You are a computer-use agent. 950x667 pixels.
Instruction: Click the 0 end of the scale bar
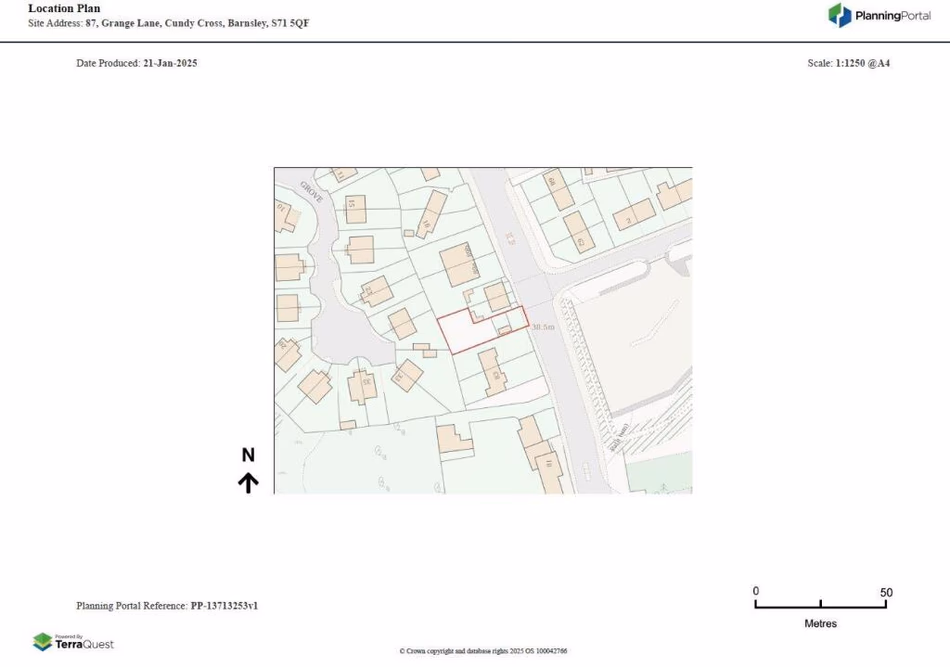pos(756,592)
